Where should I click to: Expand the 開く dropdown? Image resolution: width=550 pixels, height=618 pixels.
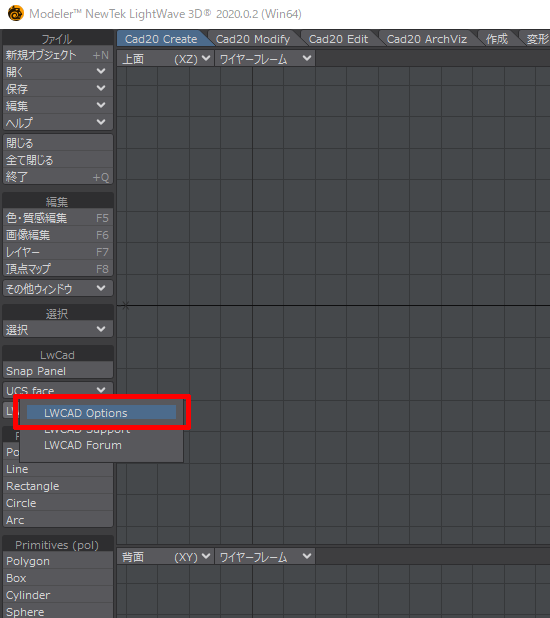[x=58, y=72]
